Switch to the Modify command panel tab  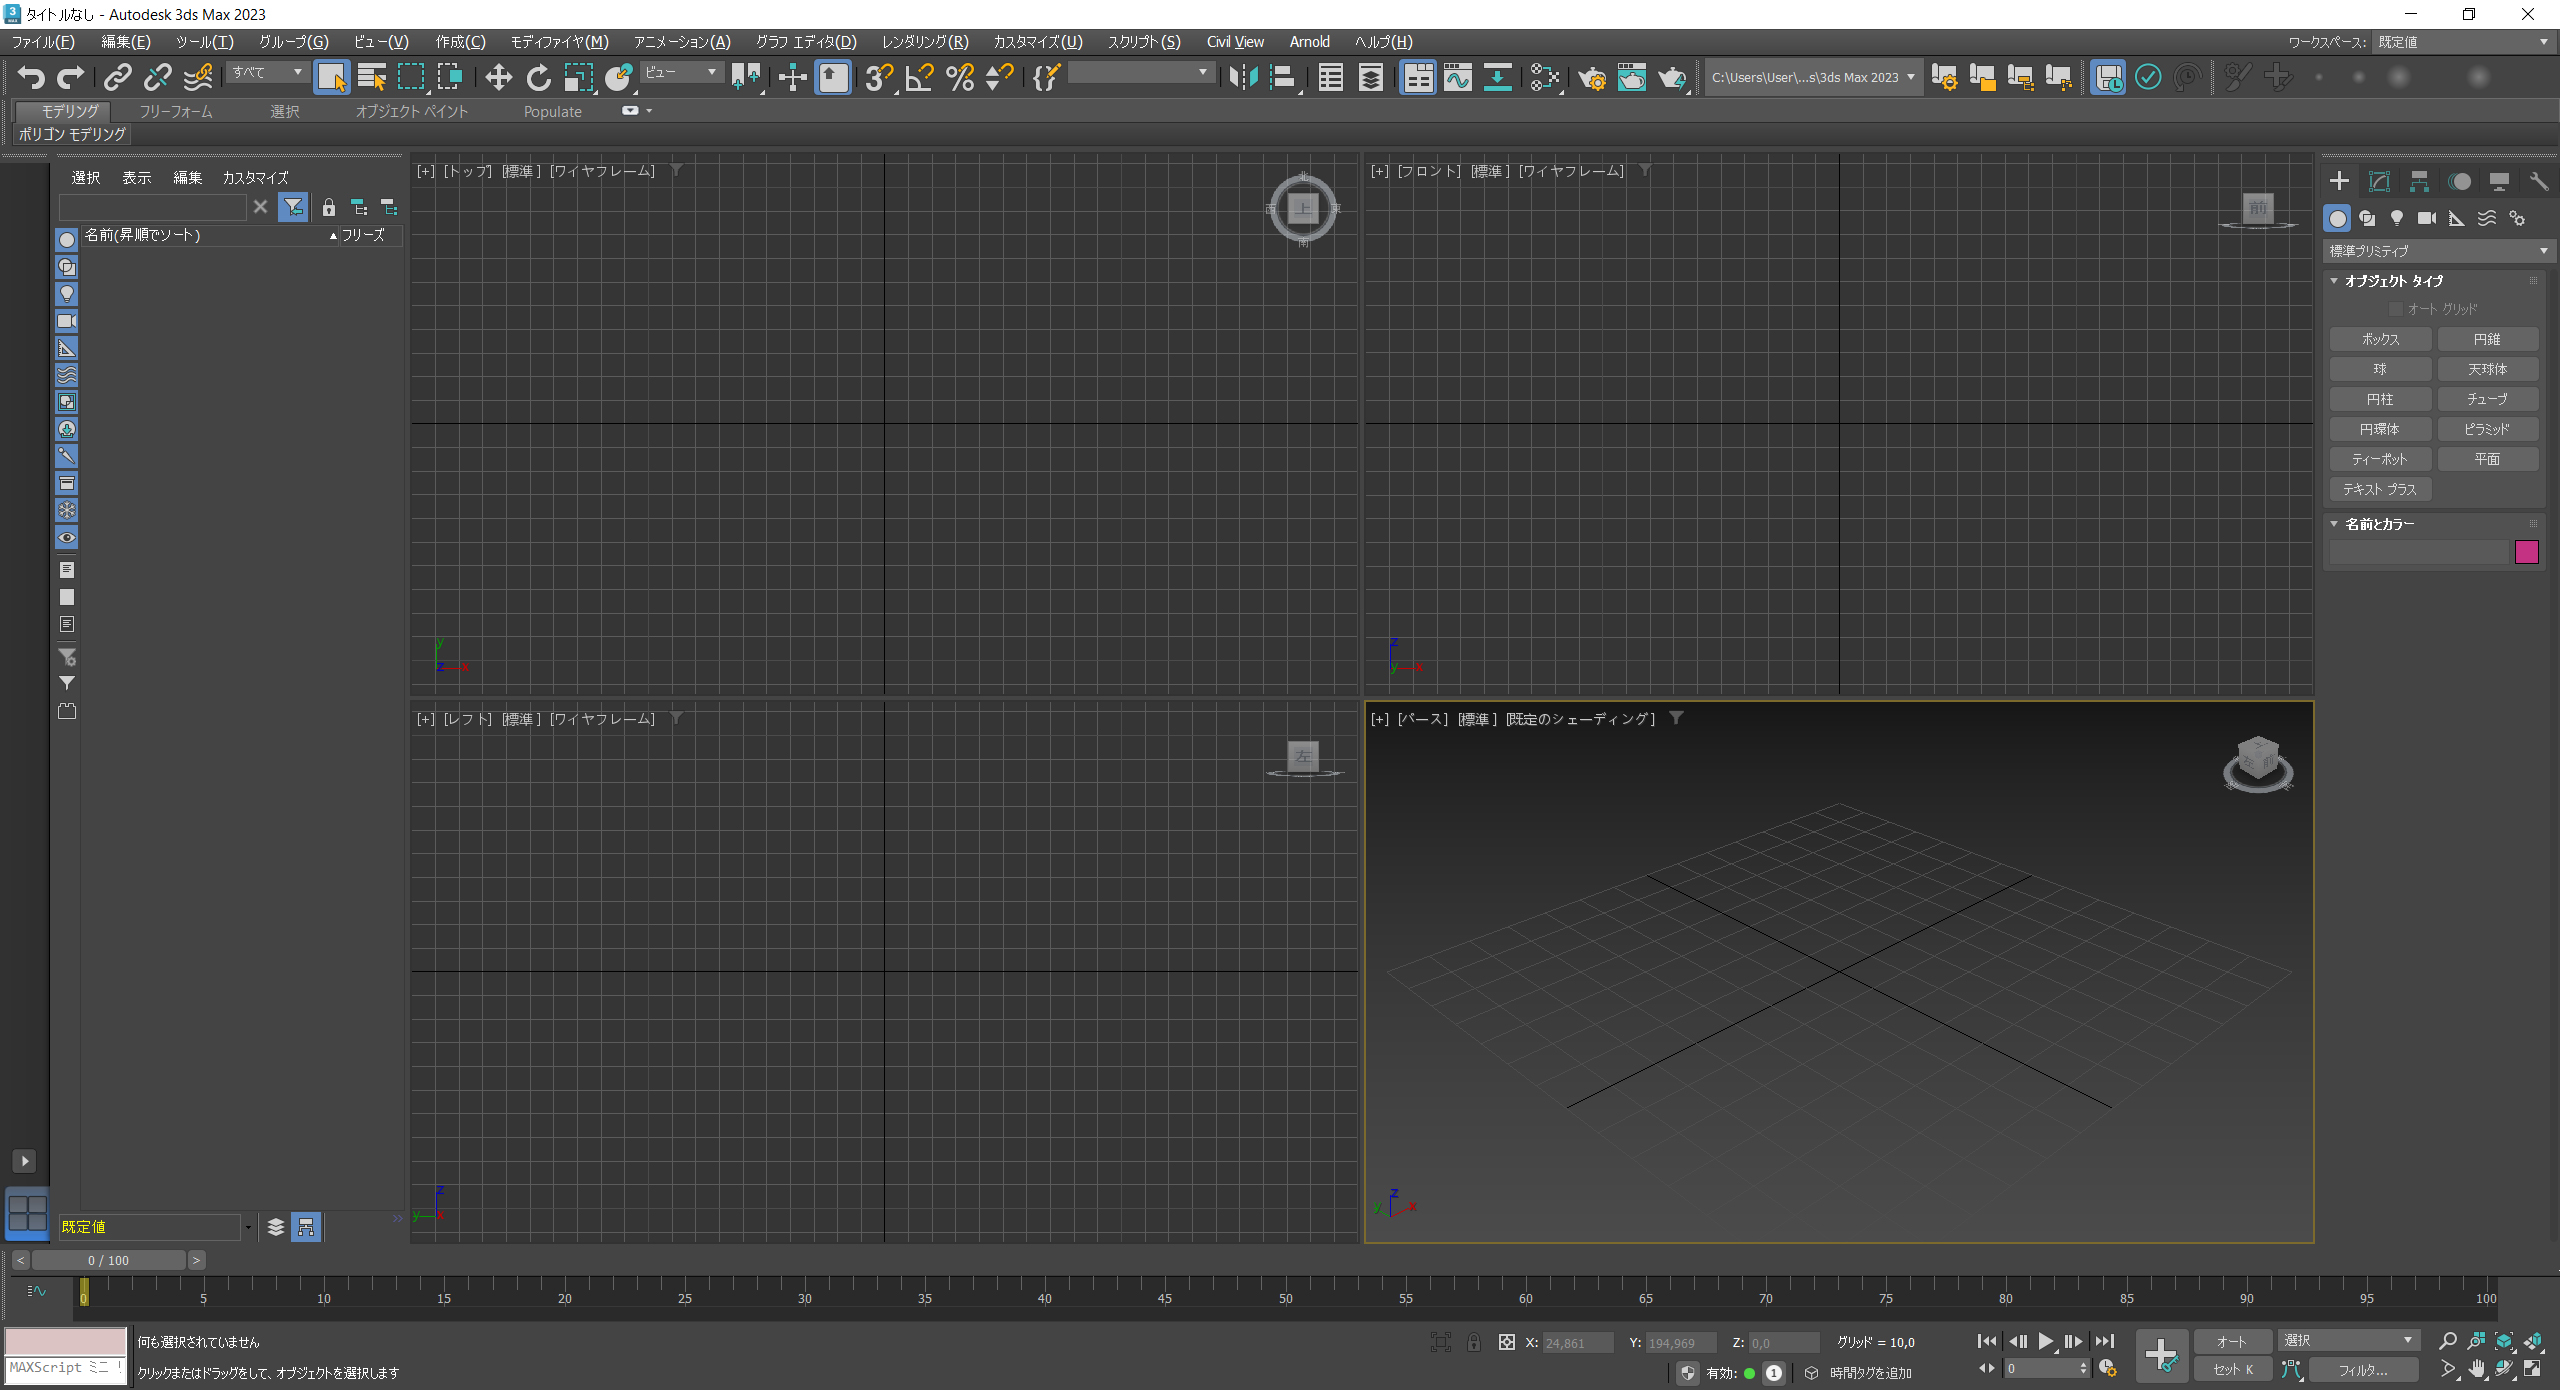point(2379,181)
